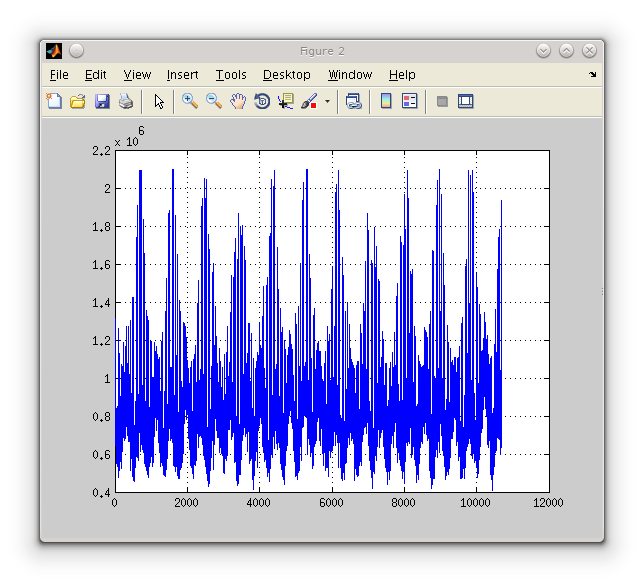This screenshot has width=644, height=582.
Task: Choose the Data Cursor tool
Action: (x=286, y=101)
